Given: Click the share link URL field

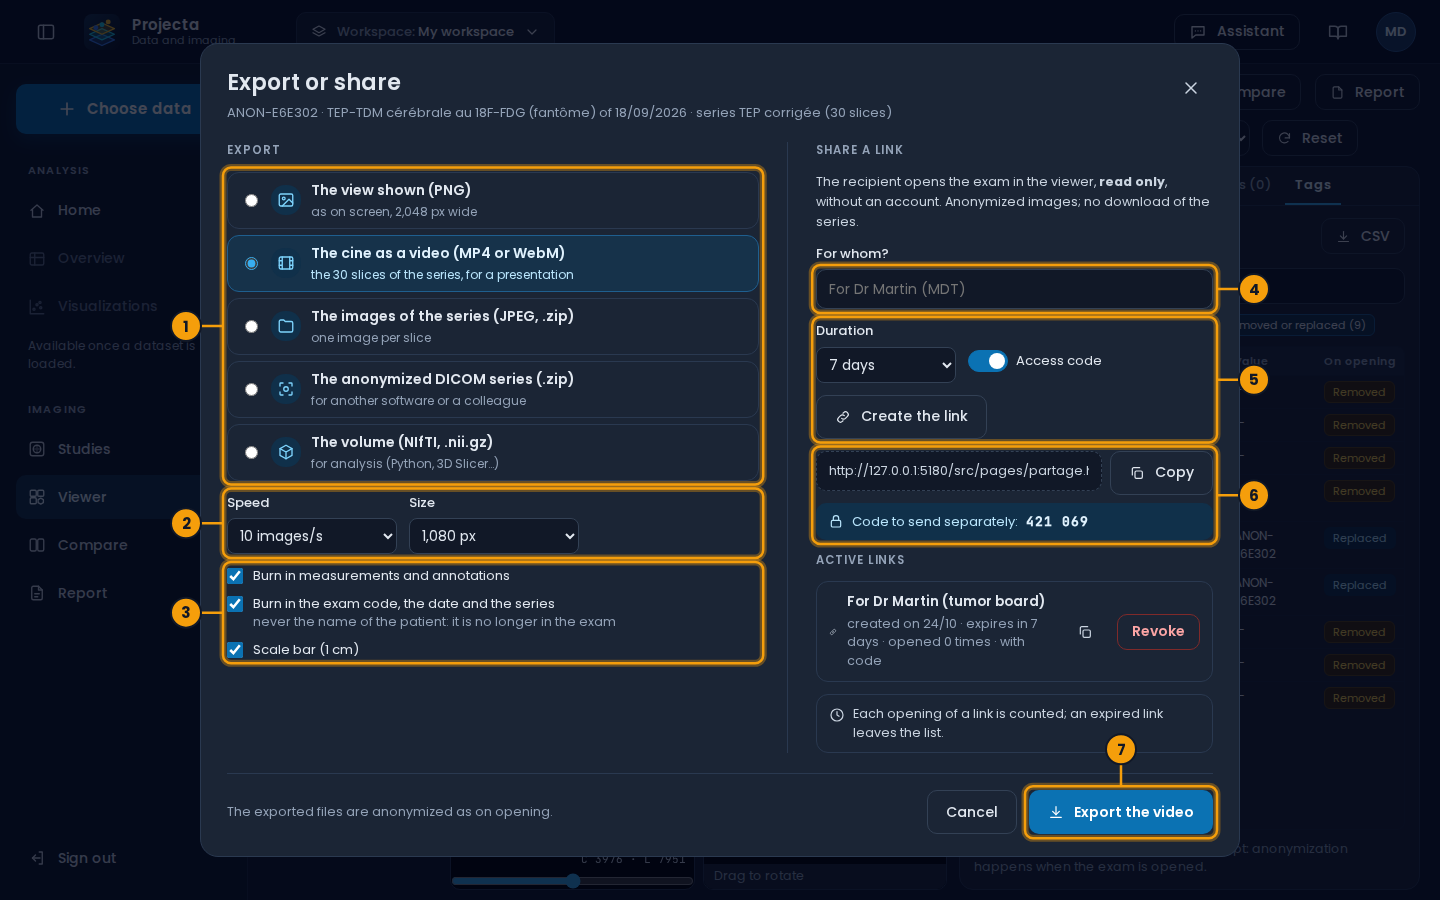Looking at the screenshot, I should click(958, 471).
